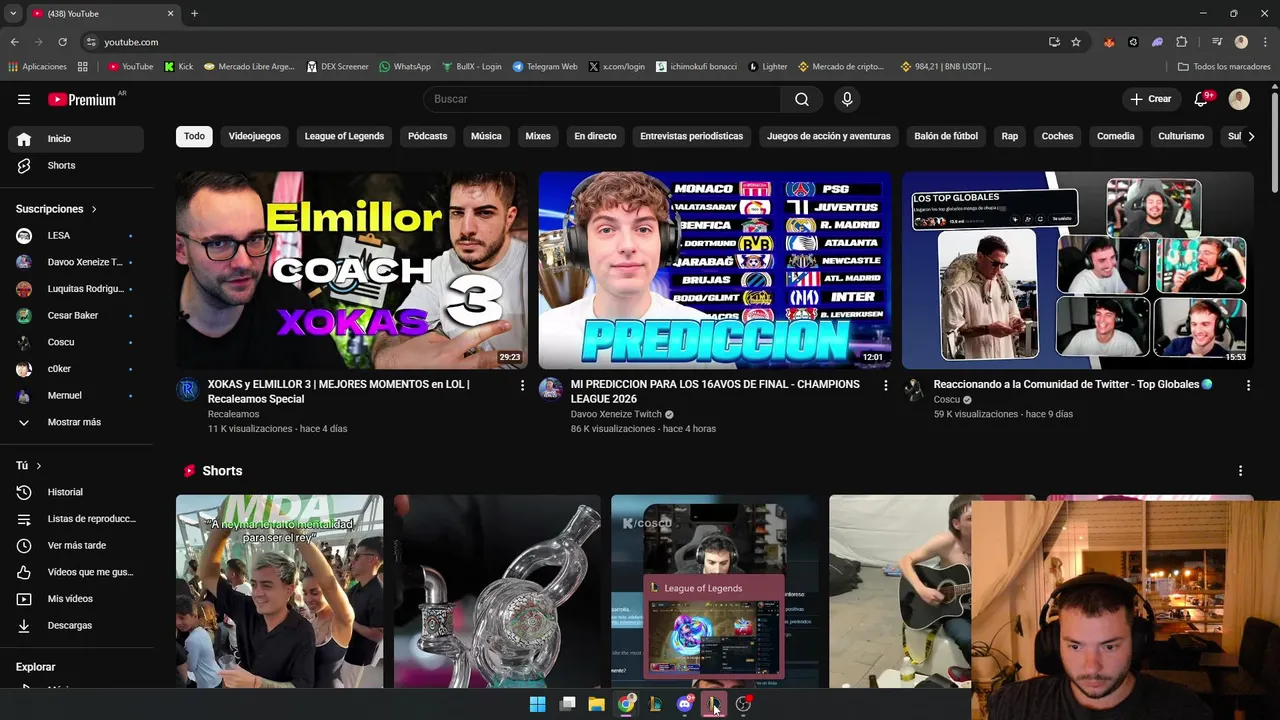Image resolution: width=1280 pixels, height=720 pixels.
Task: Open the MetaMask fox extension
Action: pyautogui.click(x=1109, y=42)
